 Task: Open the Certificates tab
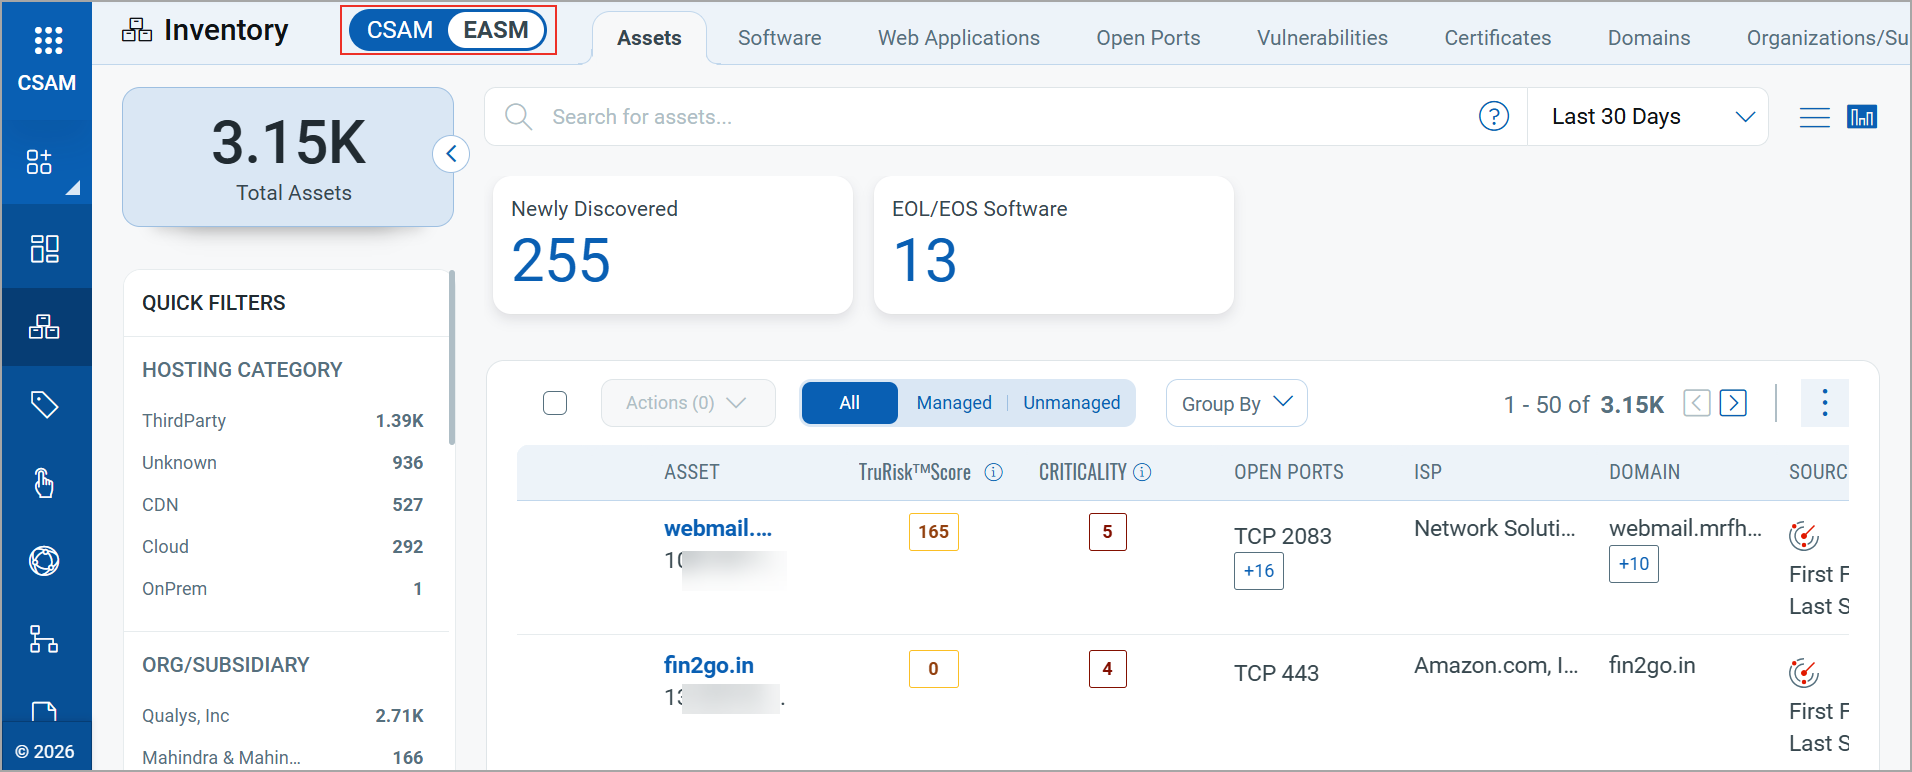pyautogui.click(x=1497, y=38)
